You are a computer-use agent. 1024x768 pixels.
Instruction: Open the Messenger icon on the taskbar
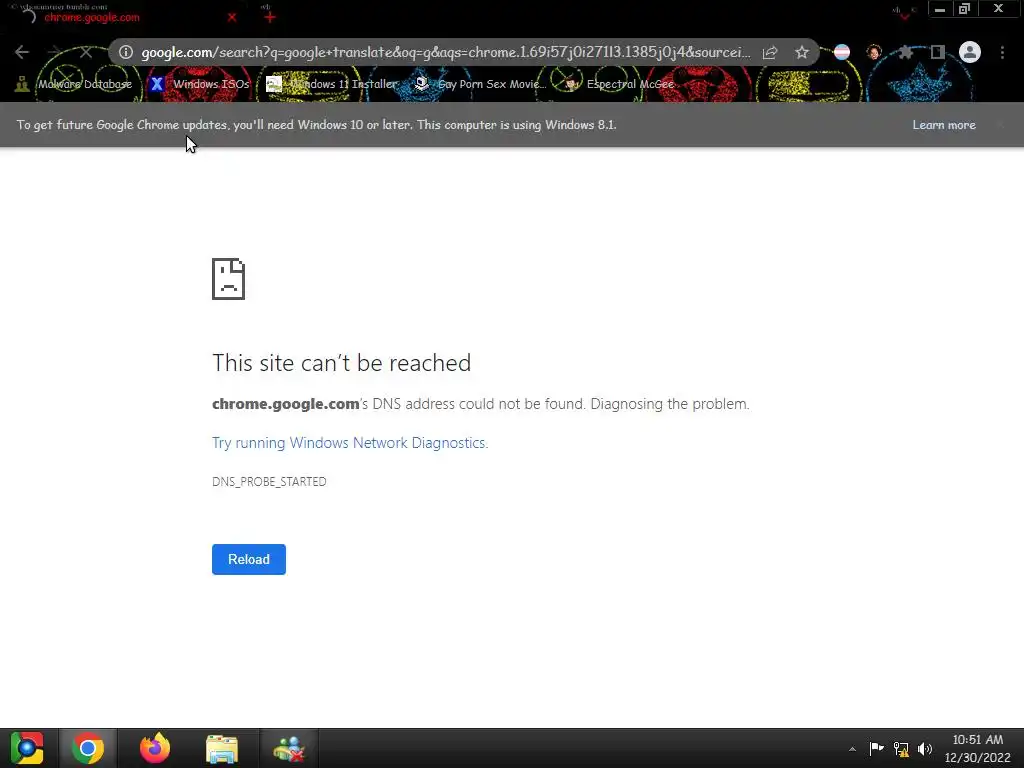click(289, 748)
